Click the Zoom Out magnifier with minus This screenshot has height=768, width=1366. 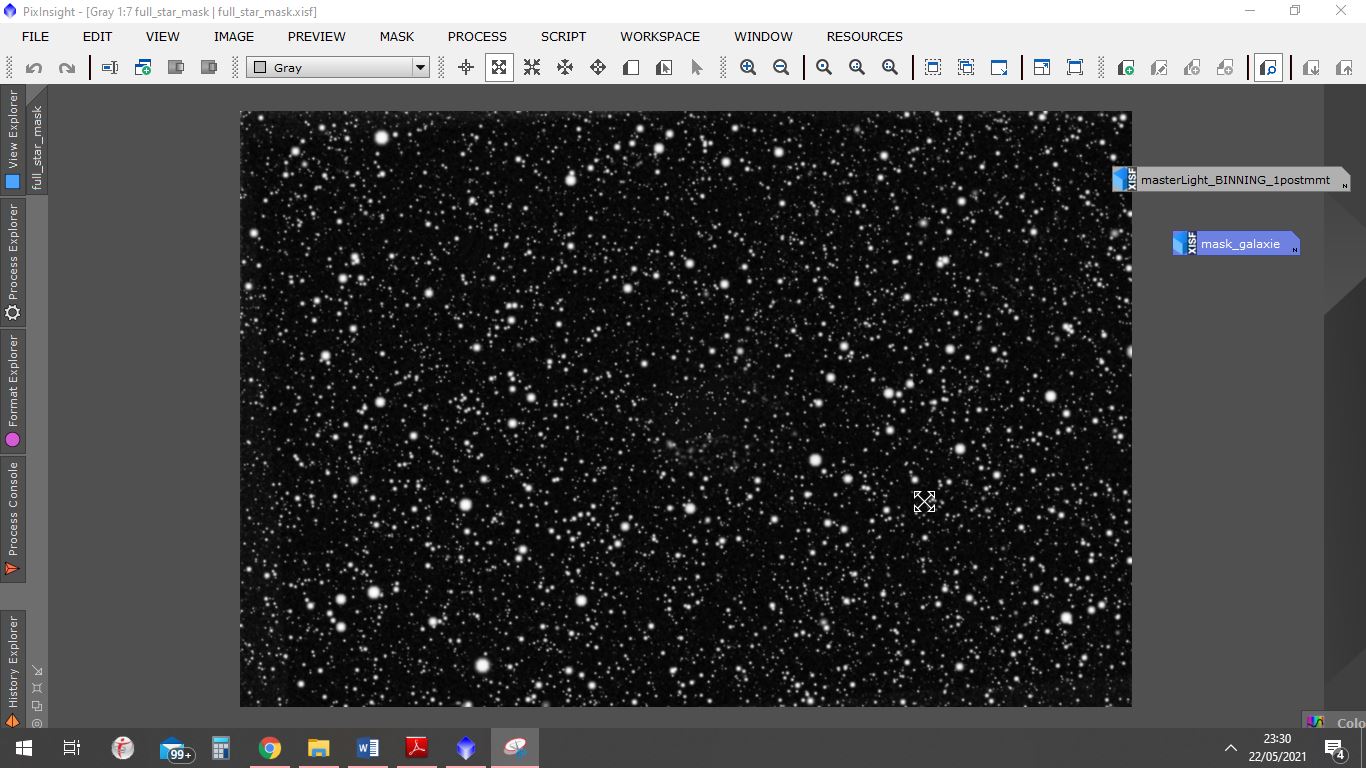(x=781, y=68)
